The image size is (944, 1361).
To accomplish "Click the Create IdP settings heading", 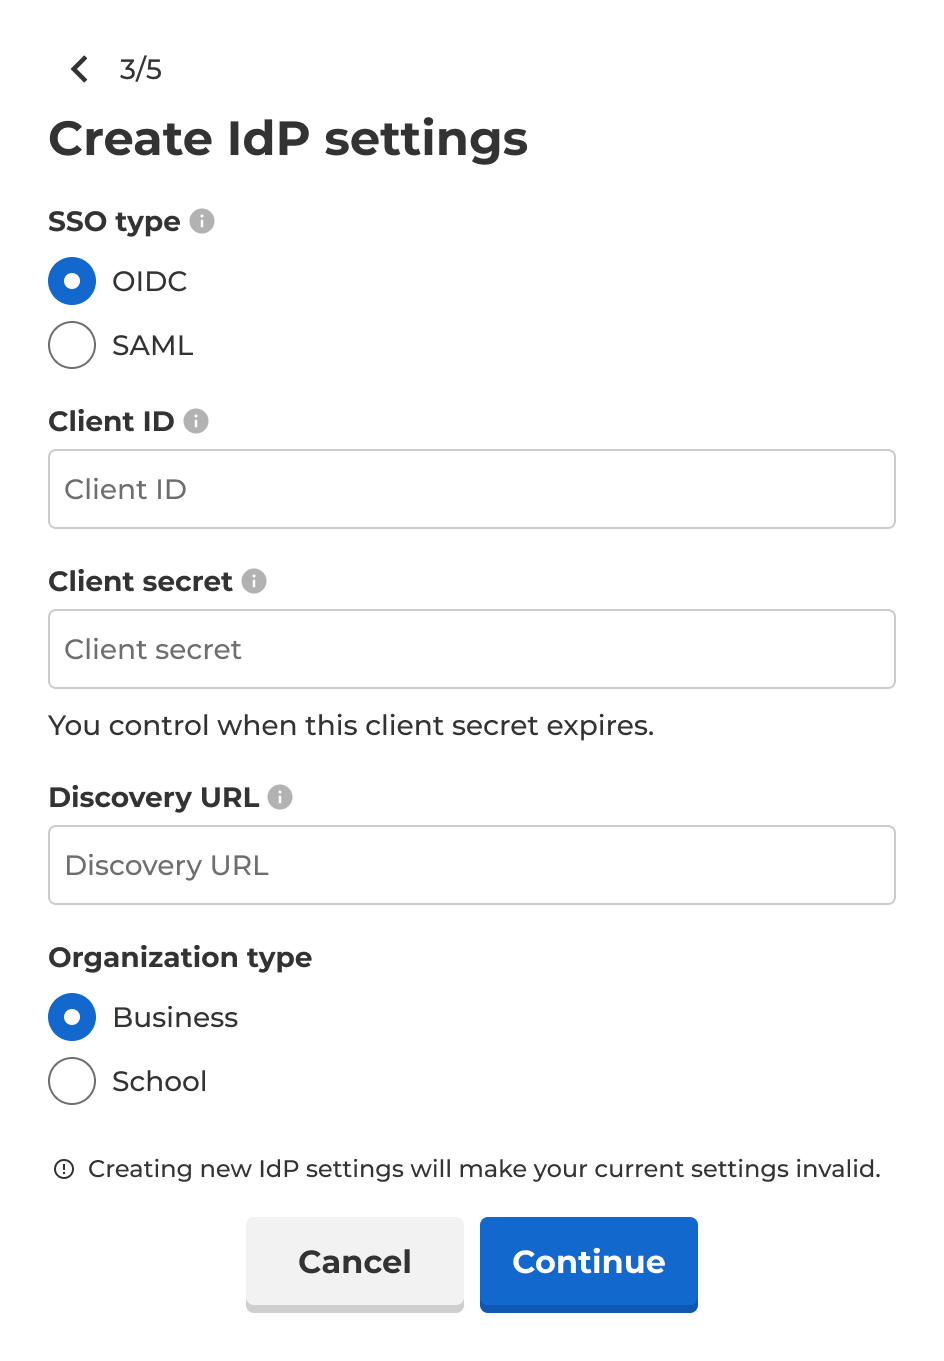I will coord(288,138).
